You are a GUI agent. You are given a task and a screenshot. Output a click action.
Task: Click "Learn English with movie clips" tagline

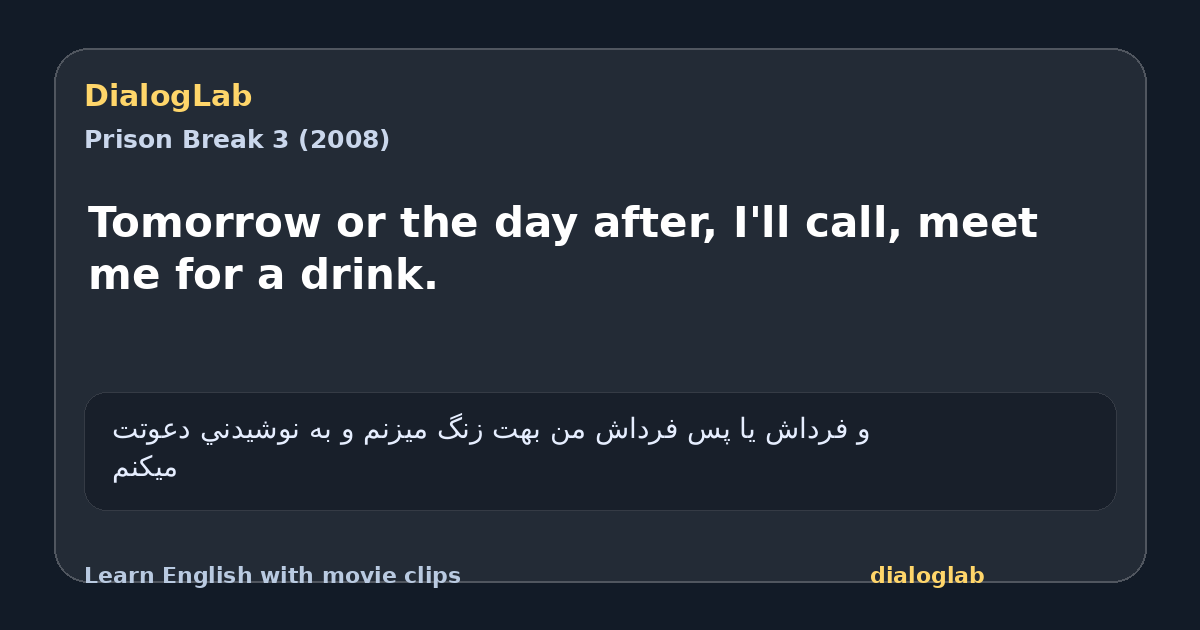click(x=272, y=576)
